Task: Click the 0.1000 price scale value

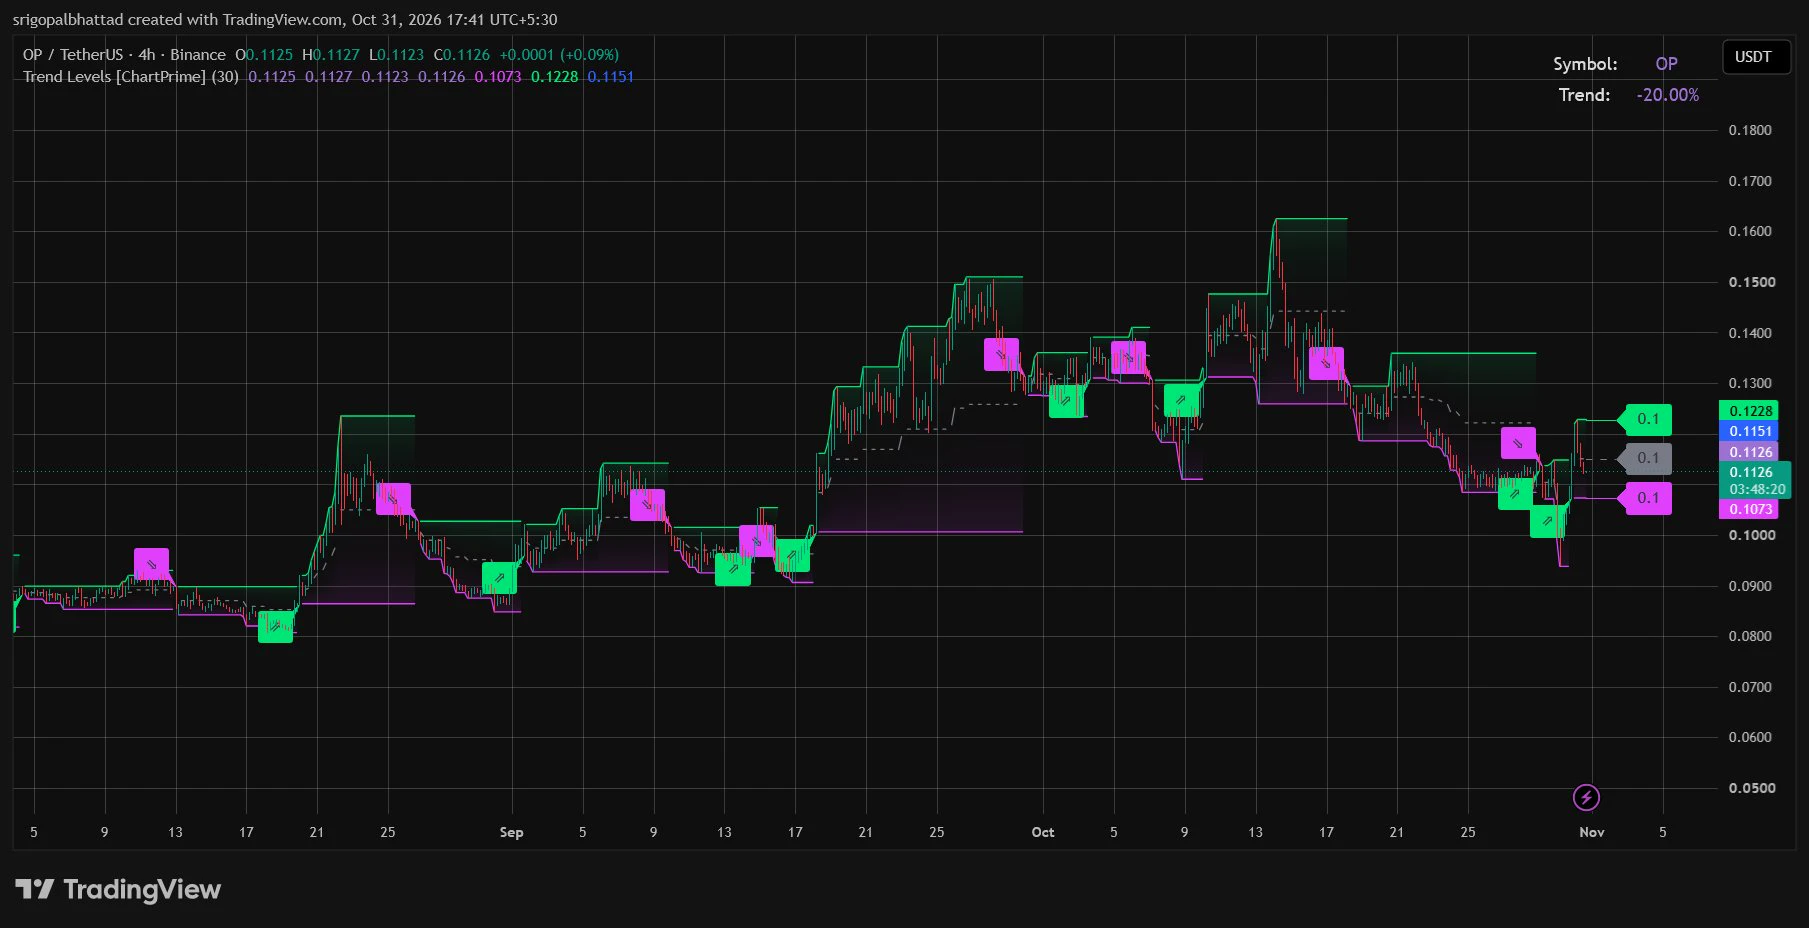Action: pyautogui.click(x=1752, y=535)
